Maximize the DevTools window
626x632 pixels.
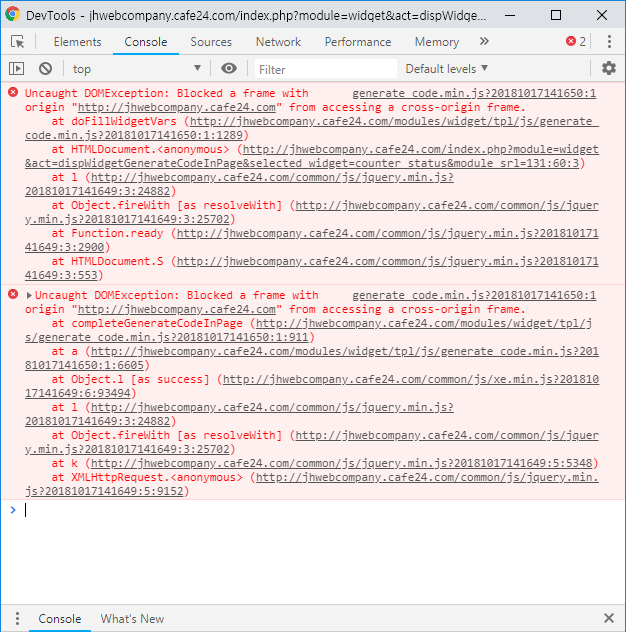[x=556, y=15]
